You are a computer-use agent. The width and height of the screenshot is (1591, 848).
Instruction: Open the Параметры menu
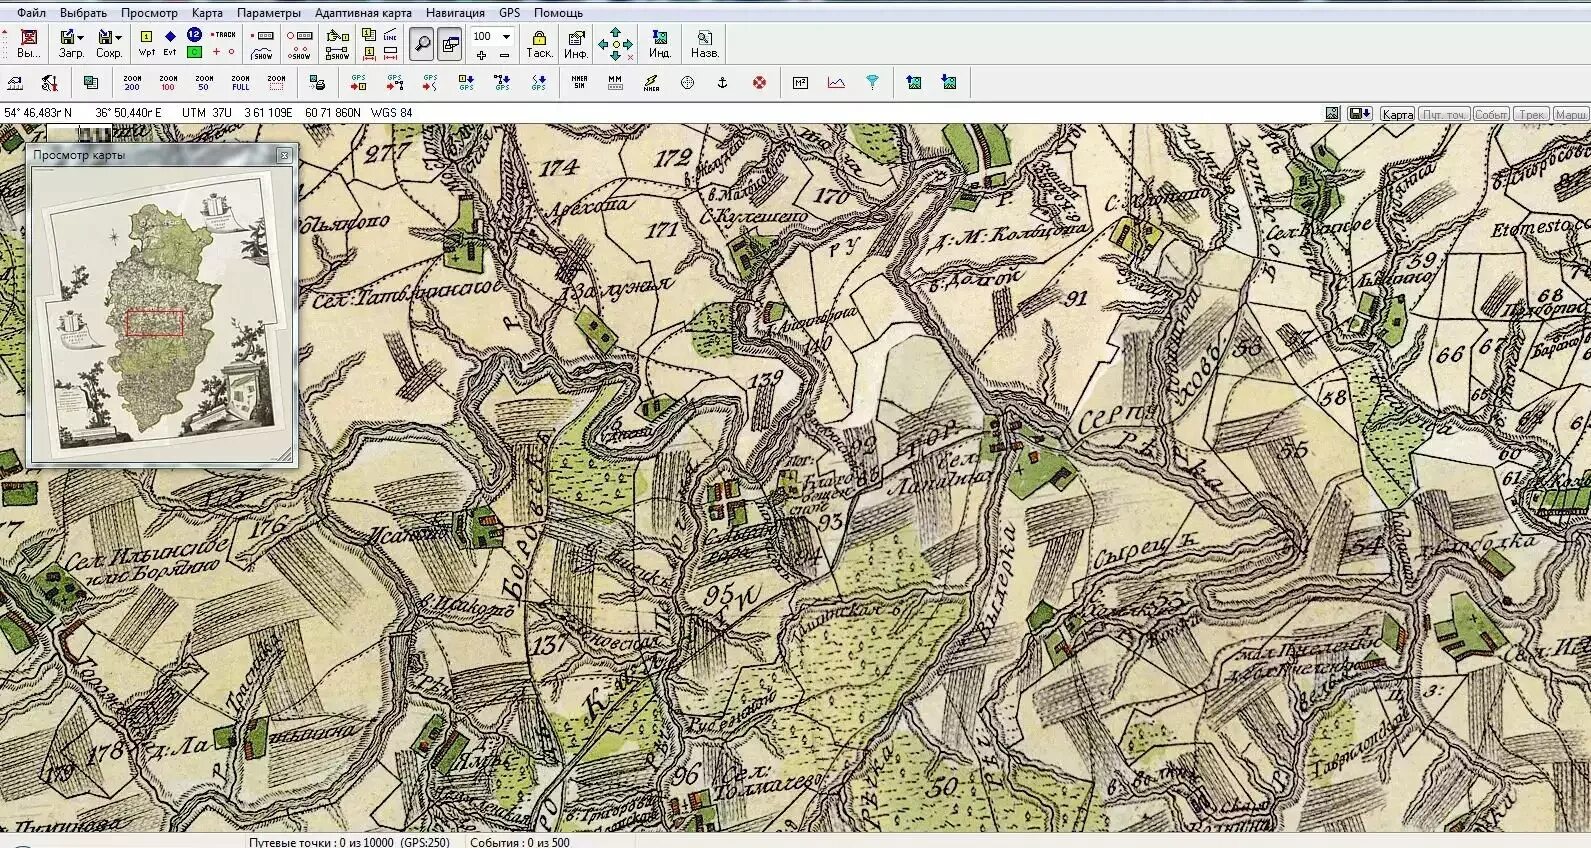pyautogui.click(x=269, y=13)
